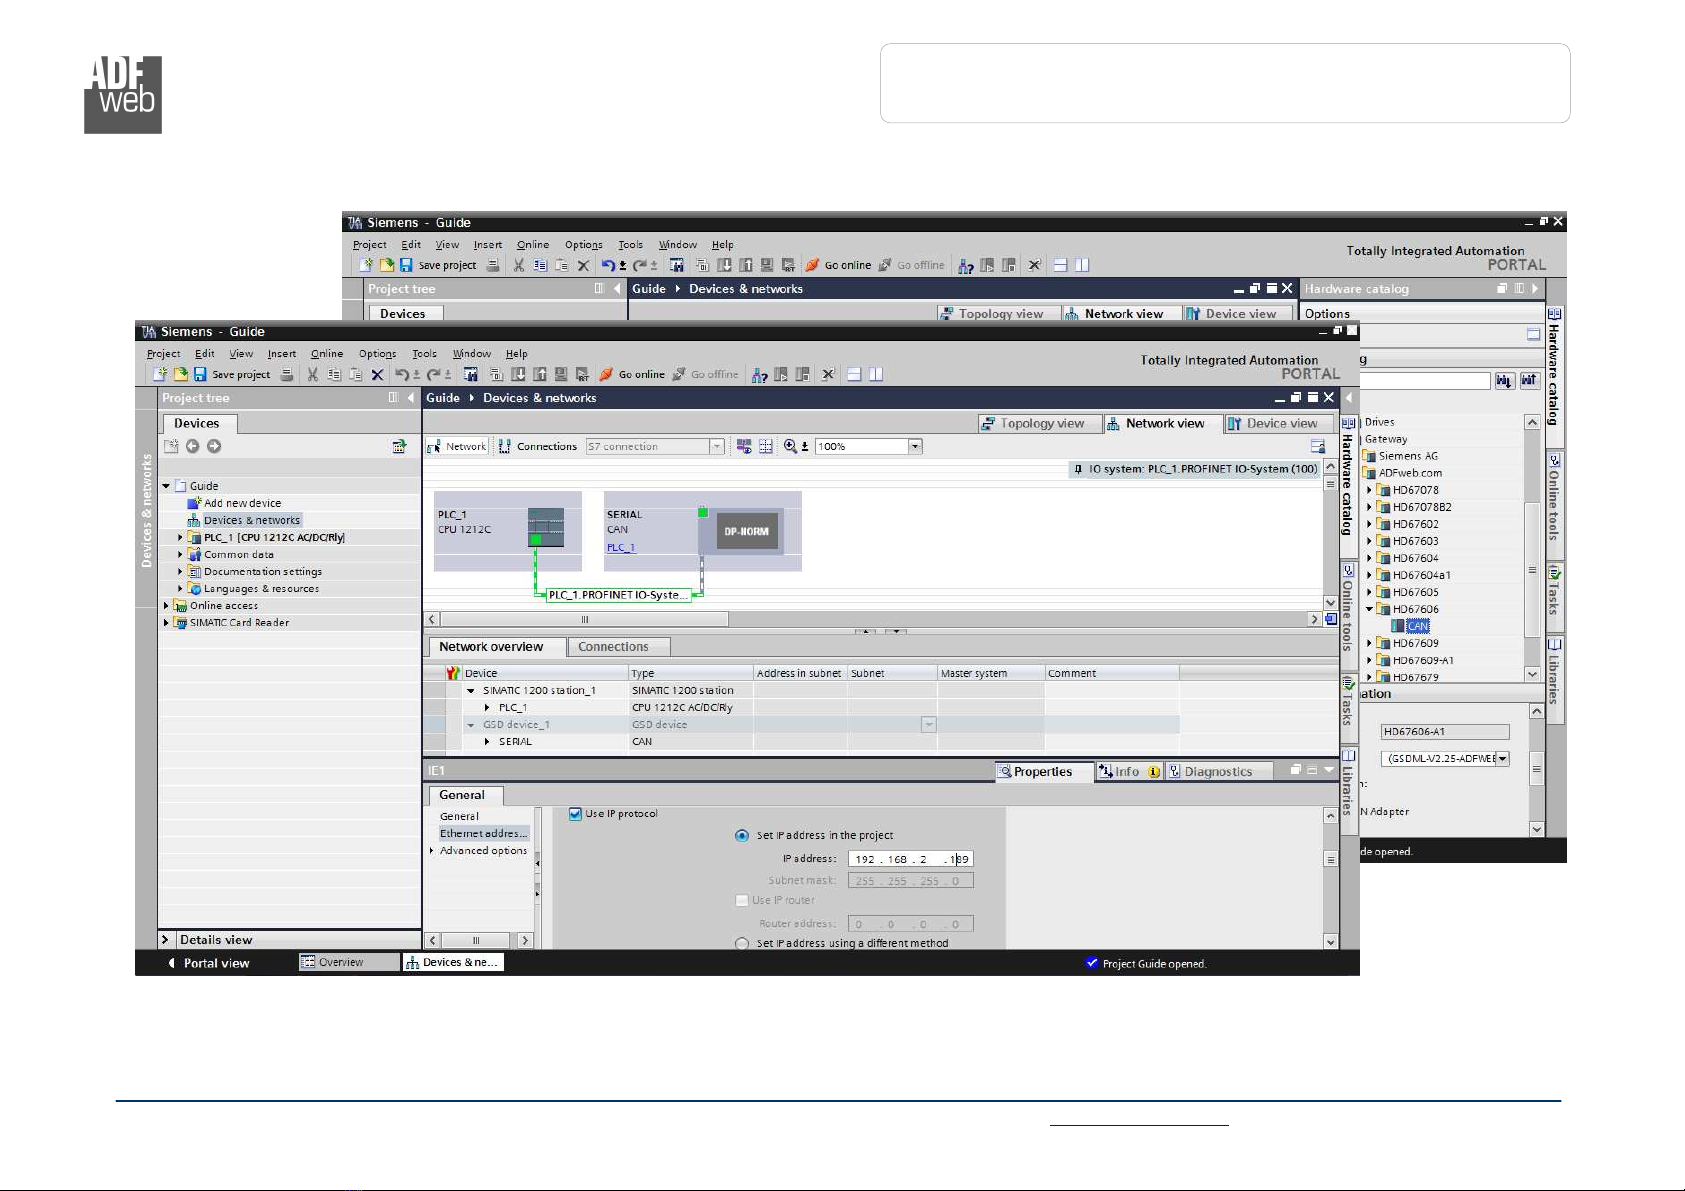Expand Online access in project tree
1685x1191 pixels.
tap(167, 606)
